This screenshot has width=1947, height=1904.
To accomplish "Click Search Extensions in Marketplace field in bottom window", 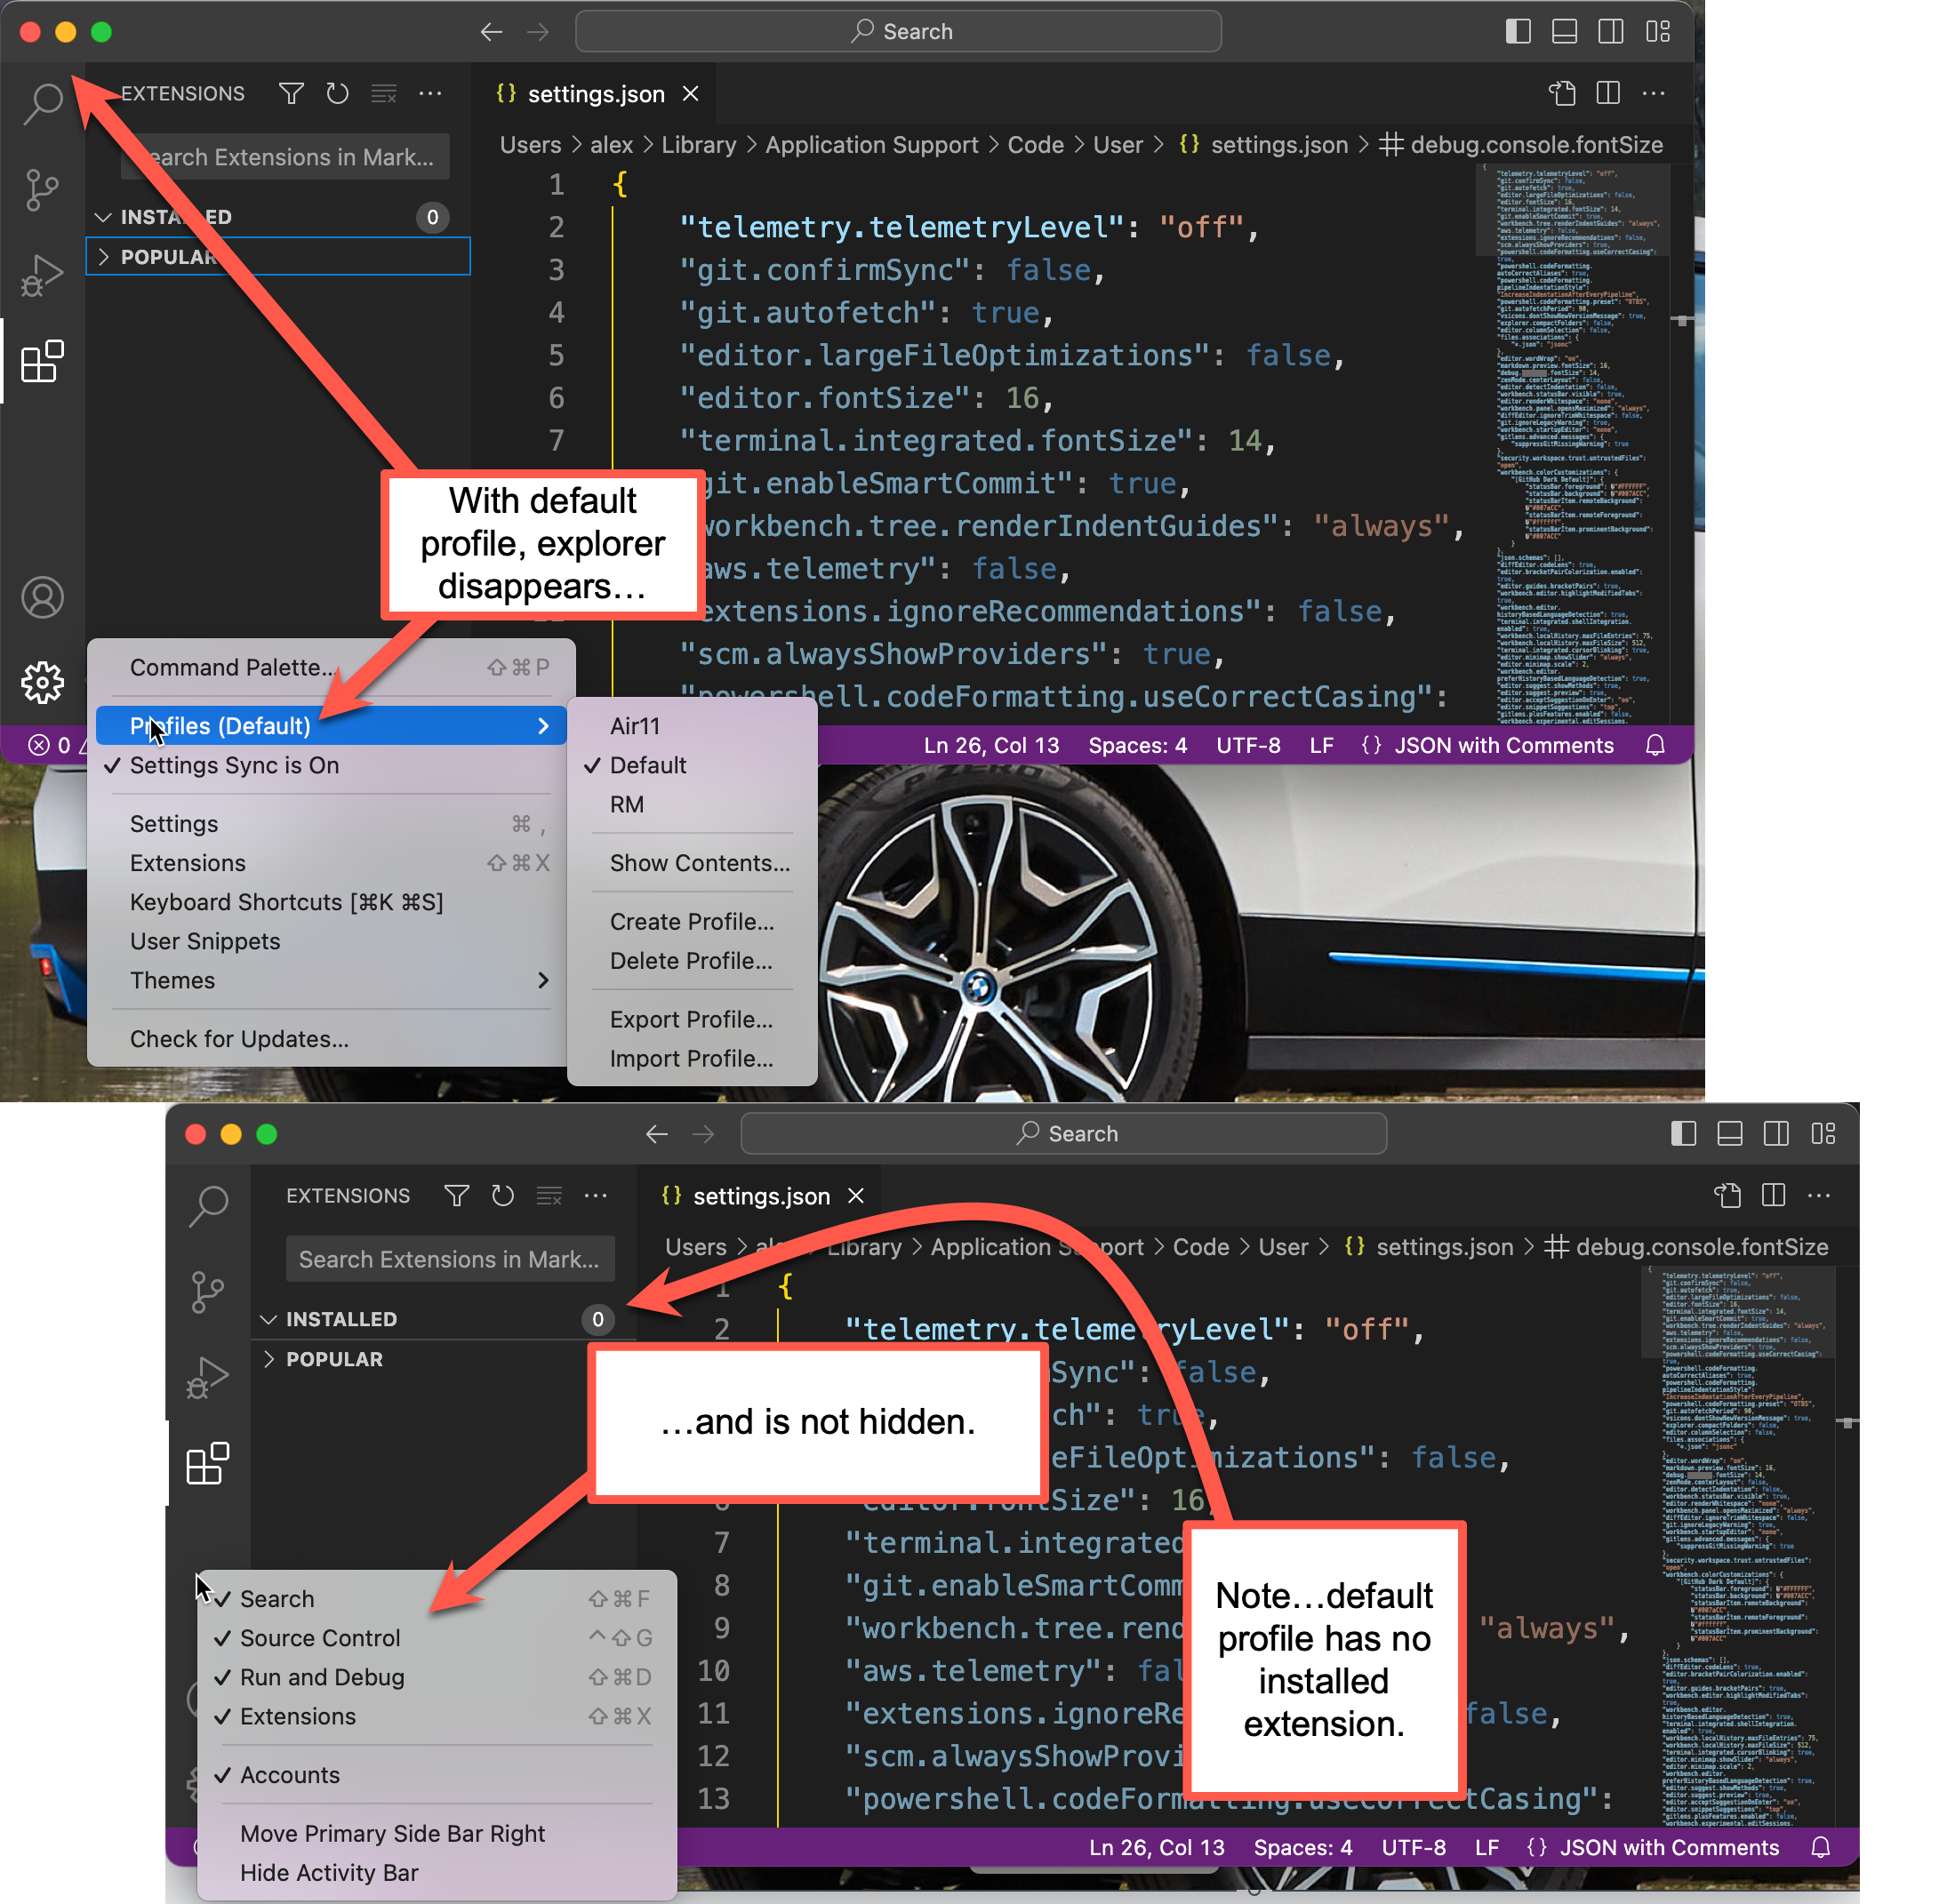I will (449, 1259).
